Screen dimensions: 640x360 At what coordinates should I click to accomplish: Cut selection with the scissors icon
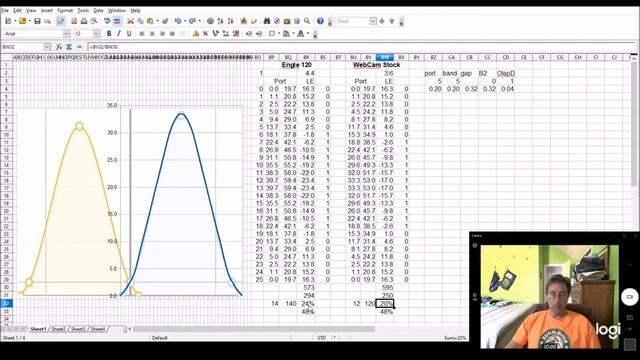tap(130, 21)
